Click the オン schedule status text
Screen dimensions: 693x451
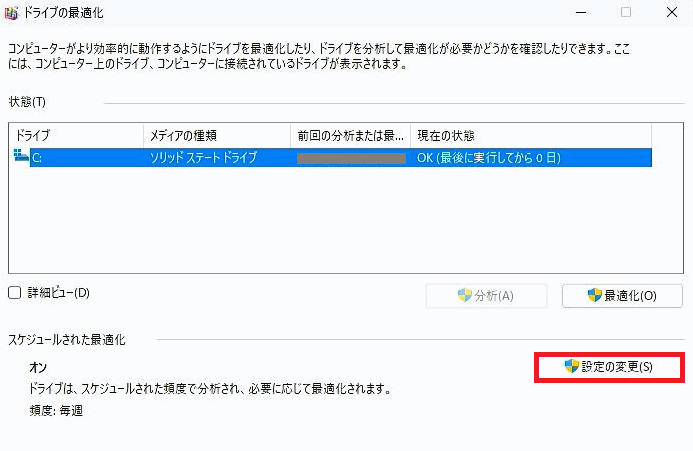[x=38, y=367]
